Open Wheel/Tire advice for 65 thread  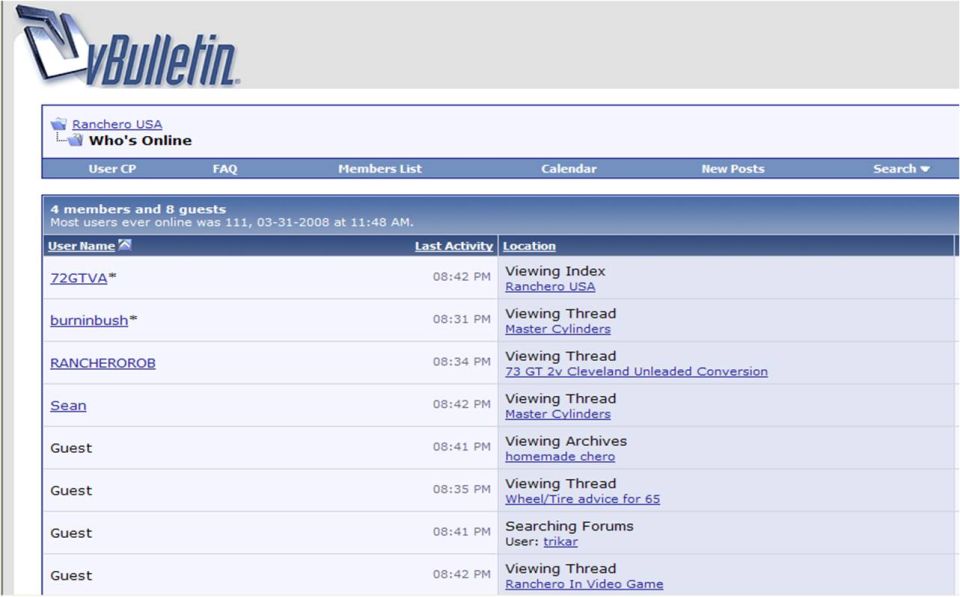[582, 499]
